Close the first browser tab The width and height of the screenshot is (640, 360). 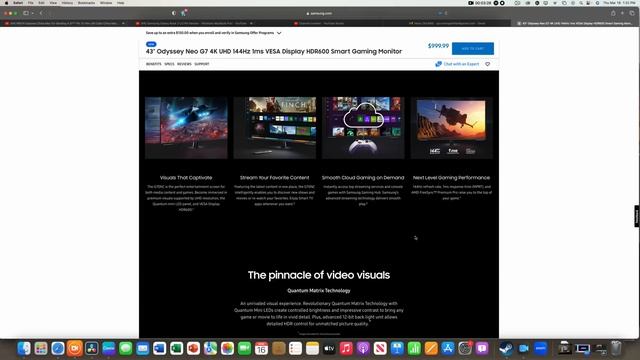(123, 23)
